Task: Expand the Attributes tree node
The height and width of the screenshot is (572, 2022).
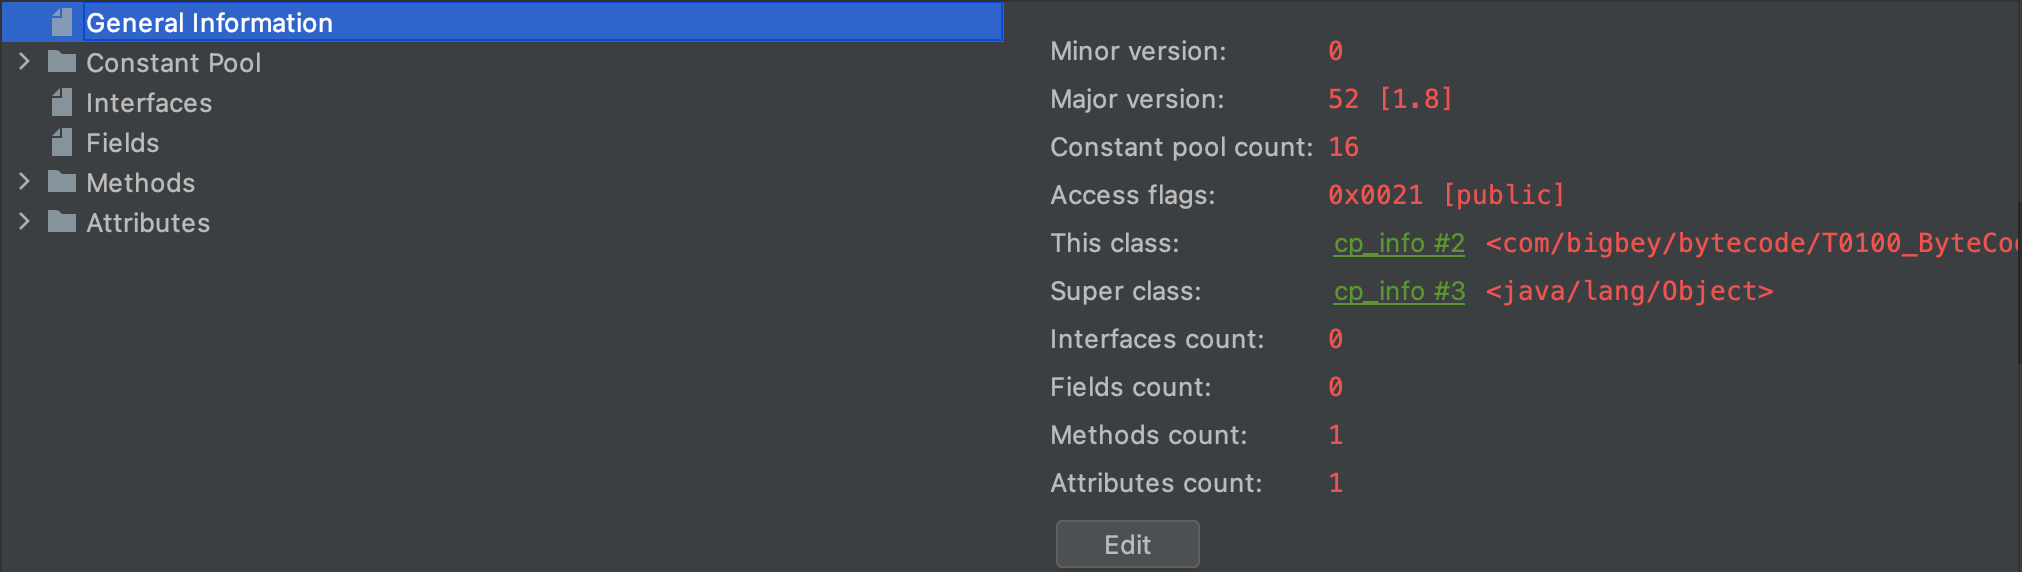Action: (25, 222)
